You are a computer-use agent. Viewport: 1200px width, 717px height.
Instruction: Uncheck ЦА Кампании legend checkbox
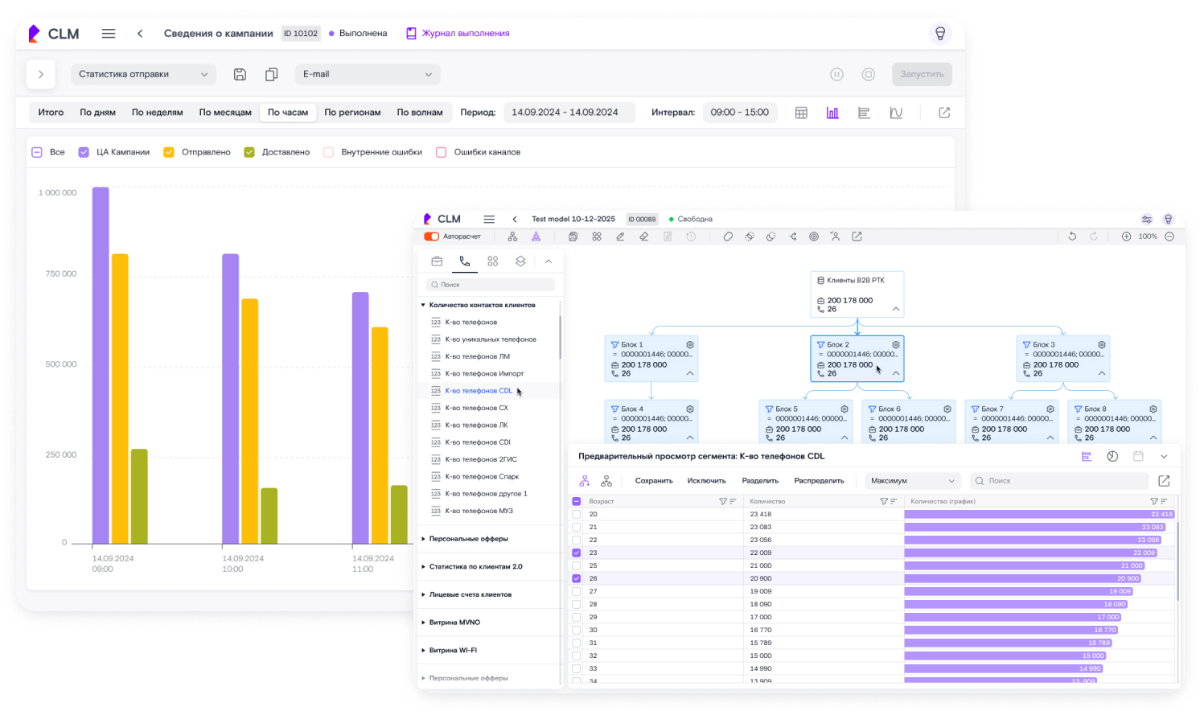click(x=84, y=153)
